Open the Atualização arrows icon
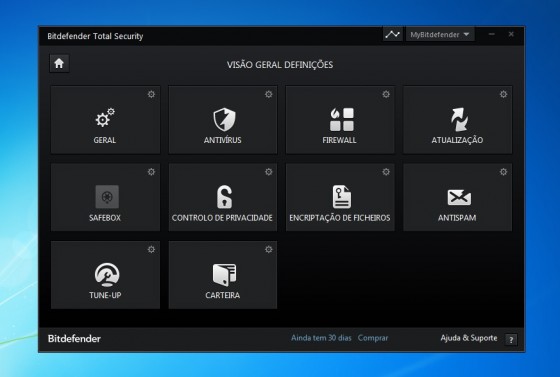The height and width of the screenshot is (377, 560). 459,119
